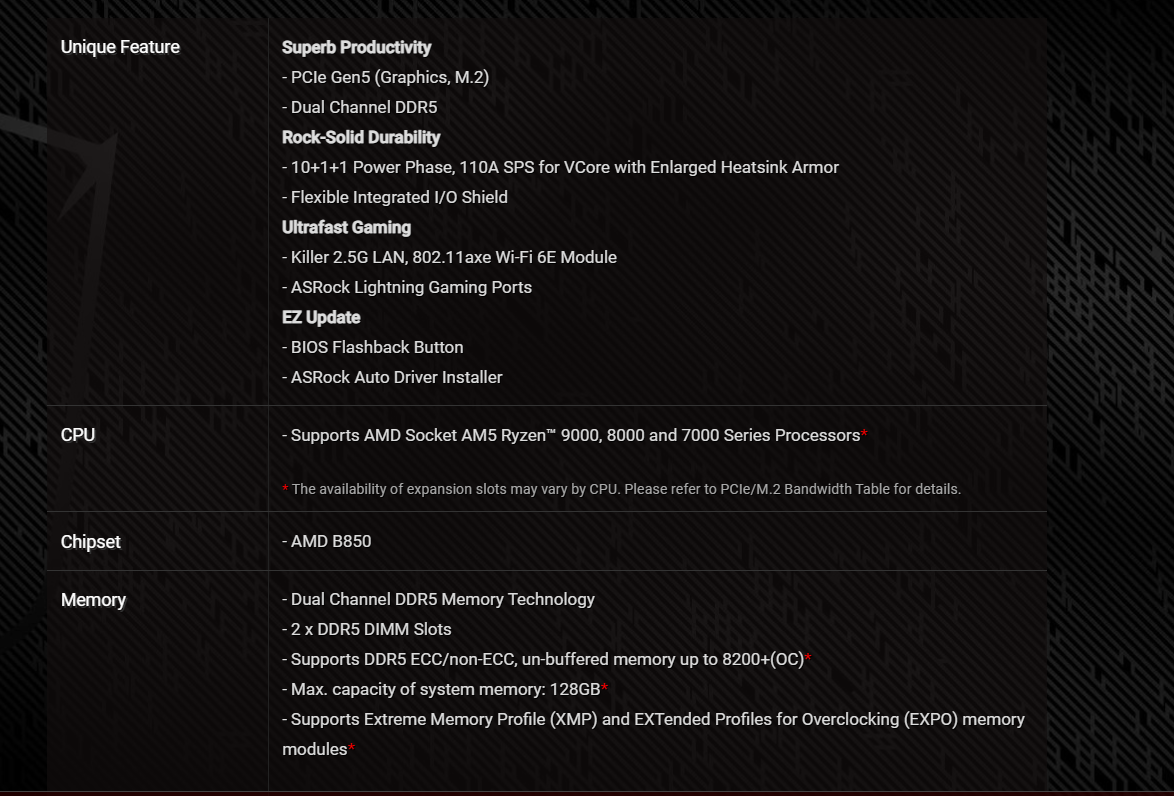Click the red asterisk after 7000 Series Processors
This screenshot has height=796, width=1174.
[864, 435]
